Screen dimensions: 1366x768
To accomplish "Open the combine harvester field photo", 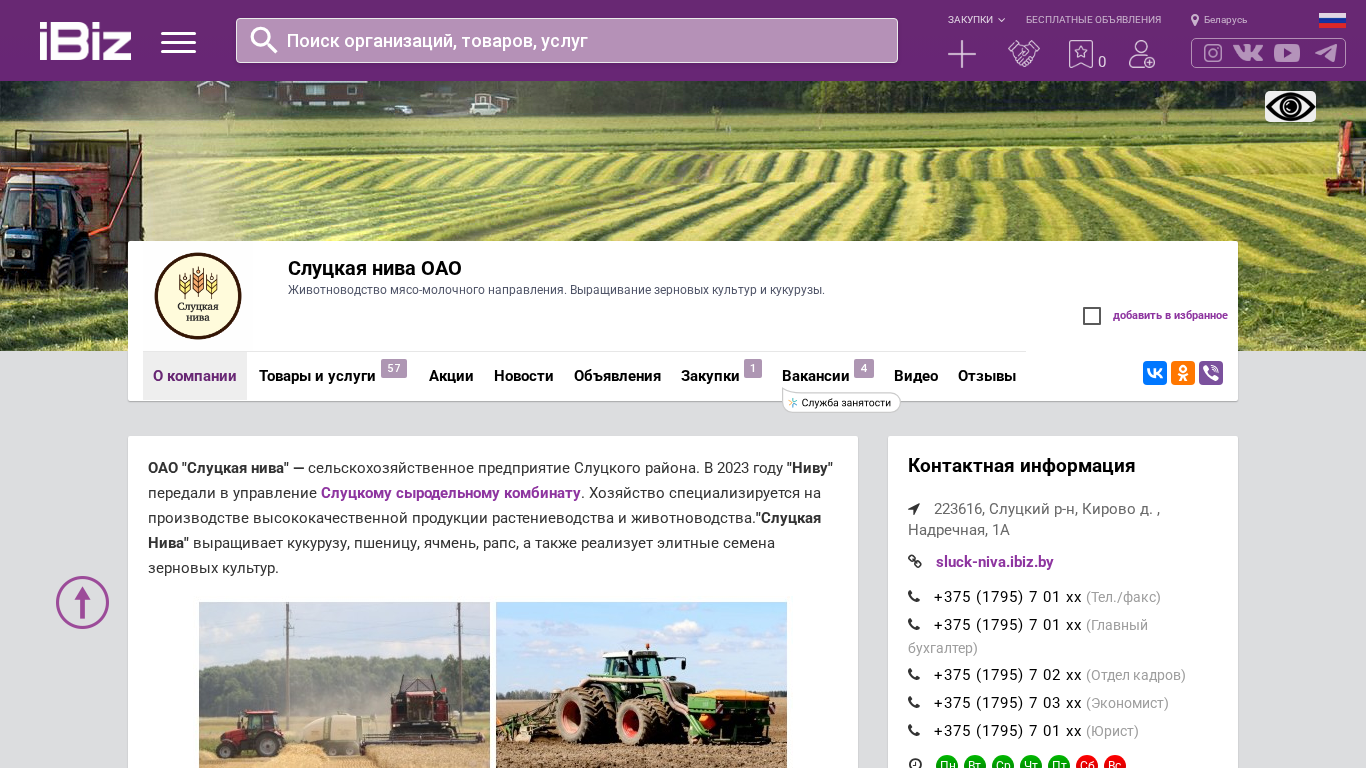I will click(x=344, y=685).
